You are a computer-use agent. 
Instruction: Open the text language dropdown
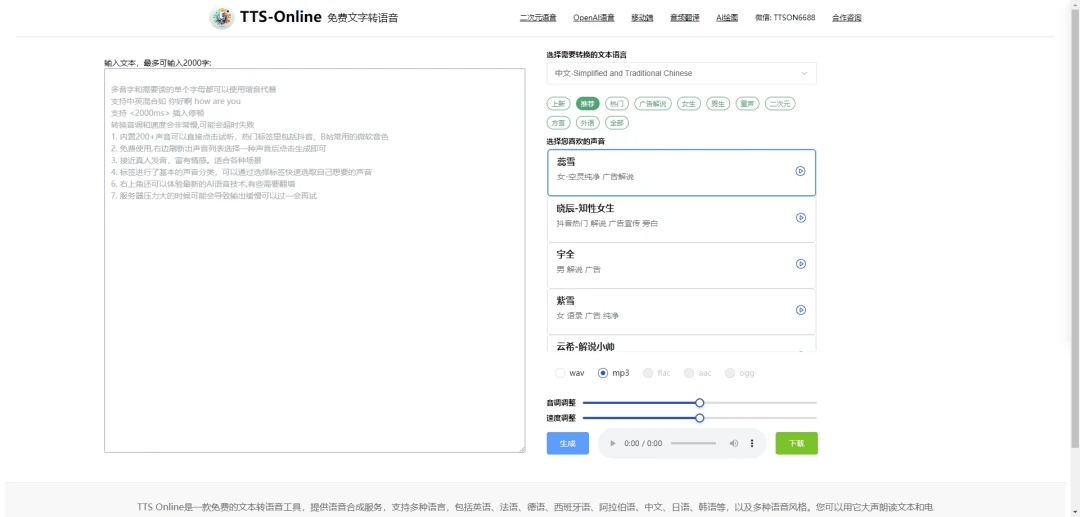pos(681,74)
